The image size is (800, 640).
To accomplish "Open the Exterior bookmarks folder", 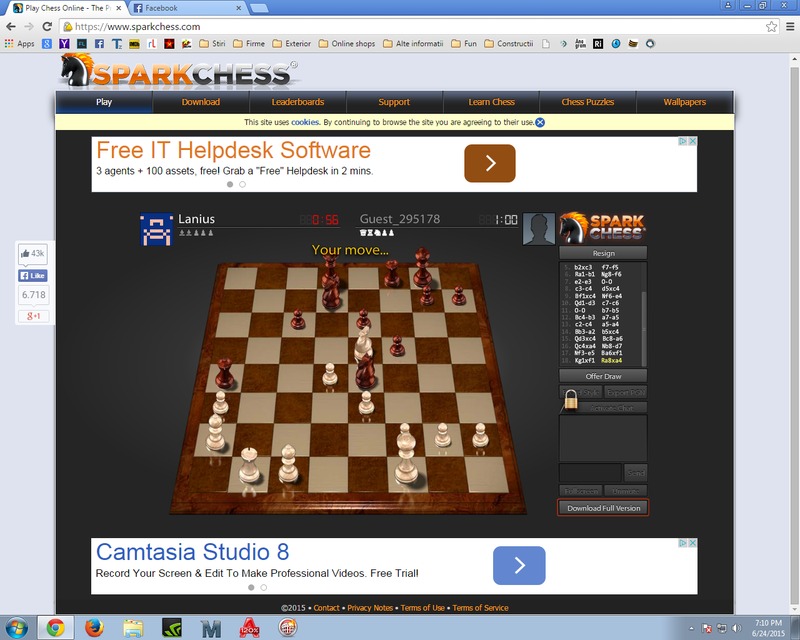I will click(x=292, y=44).
